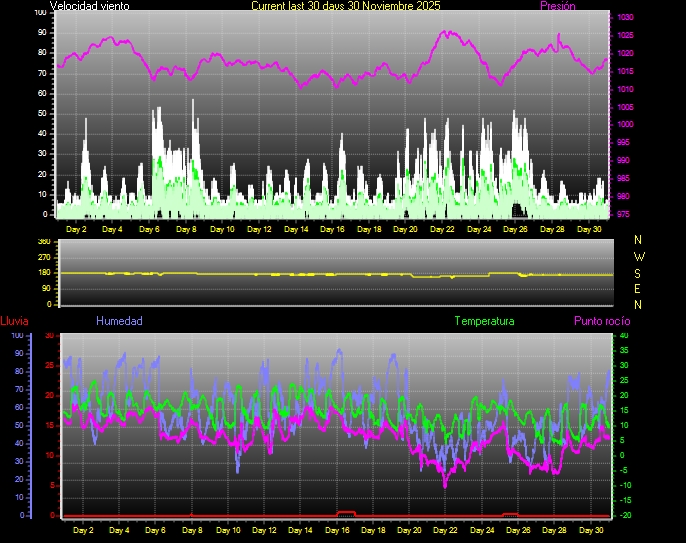Viewport: 686px width, 543px height.
Task: Click the 'E' wind direction letter
Action: coord(639,288)
